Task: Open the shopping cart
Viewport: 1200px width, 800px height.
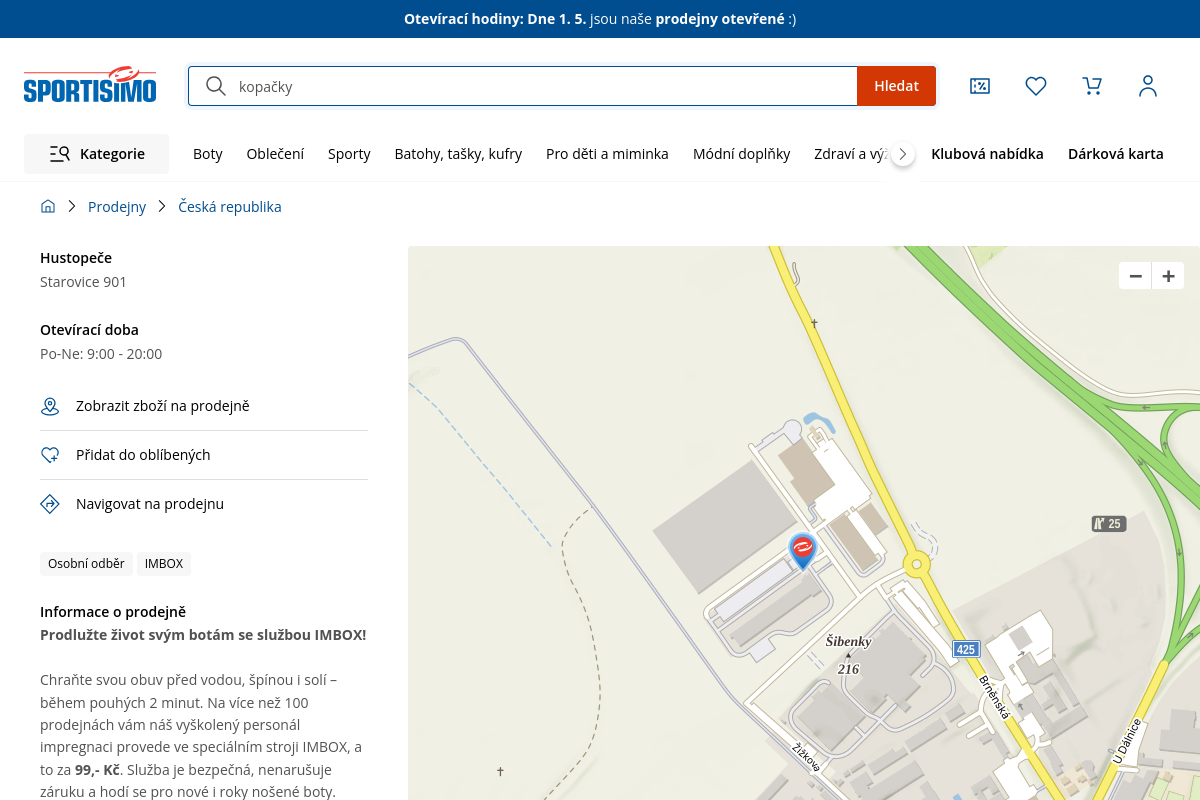Action: click(x=1092, y=86)
